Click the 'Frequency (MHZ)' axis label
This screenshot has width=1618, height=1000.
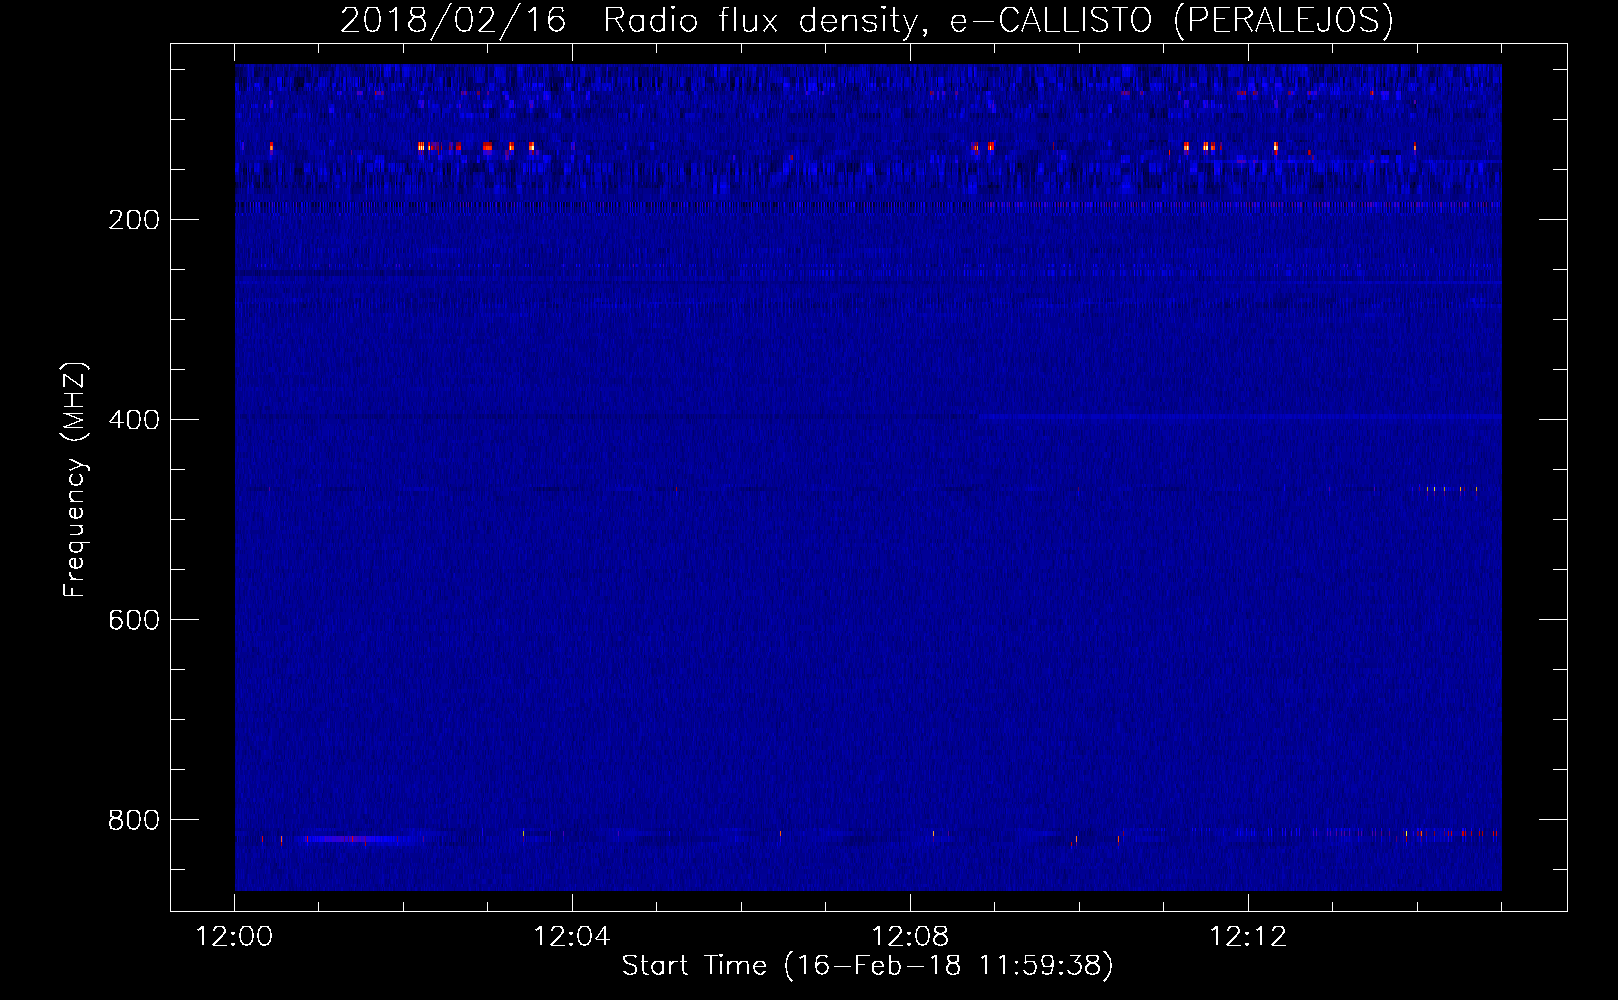(x=75, y=481)
